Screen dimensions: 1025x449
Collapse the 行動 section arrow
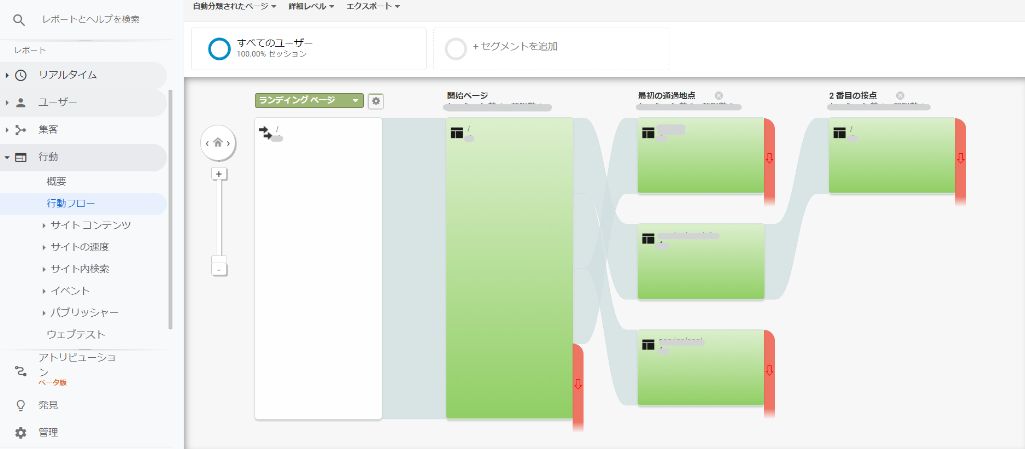coord(7,158)
